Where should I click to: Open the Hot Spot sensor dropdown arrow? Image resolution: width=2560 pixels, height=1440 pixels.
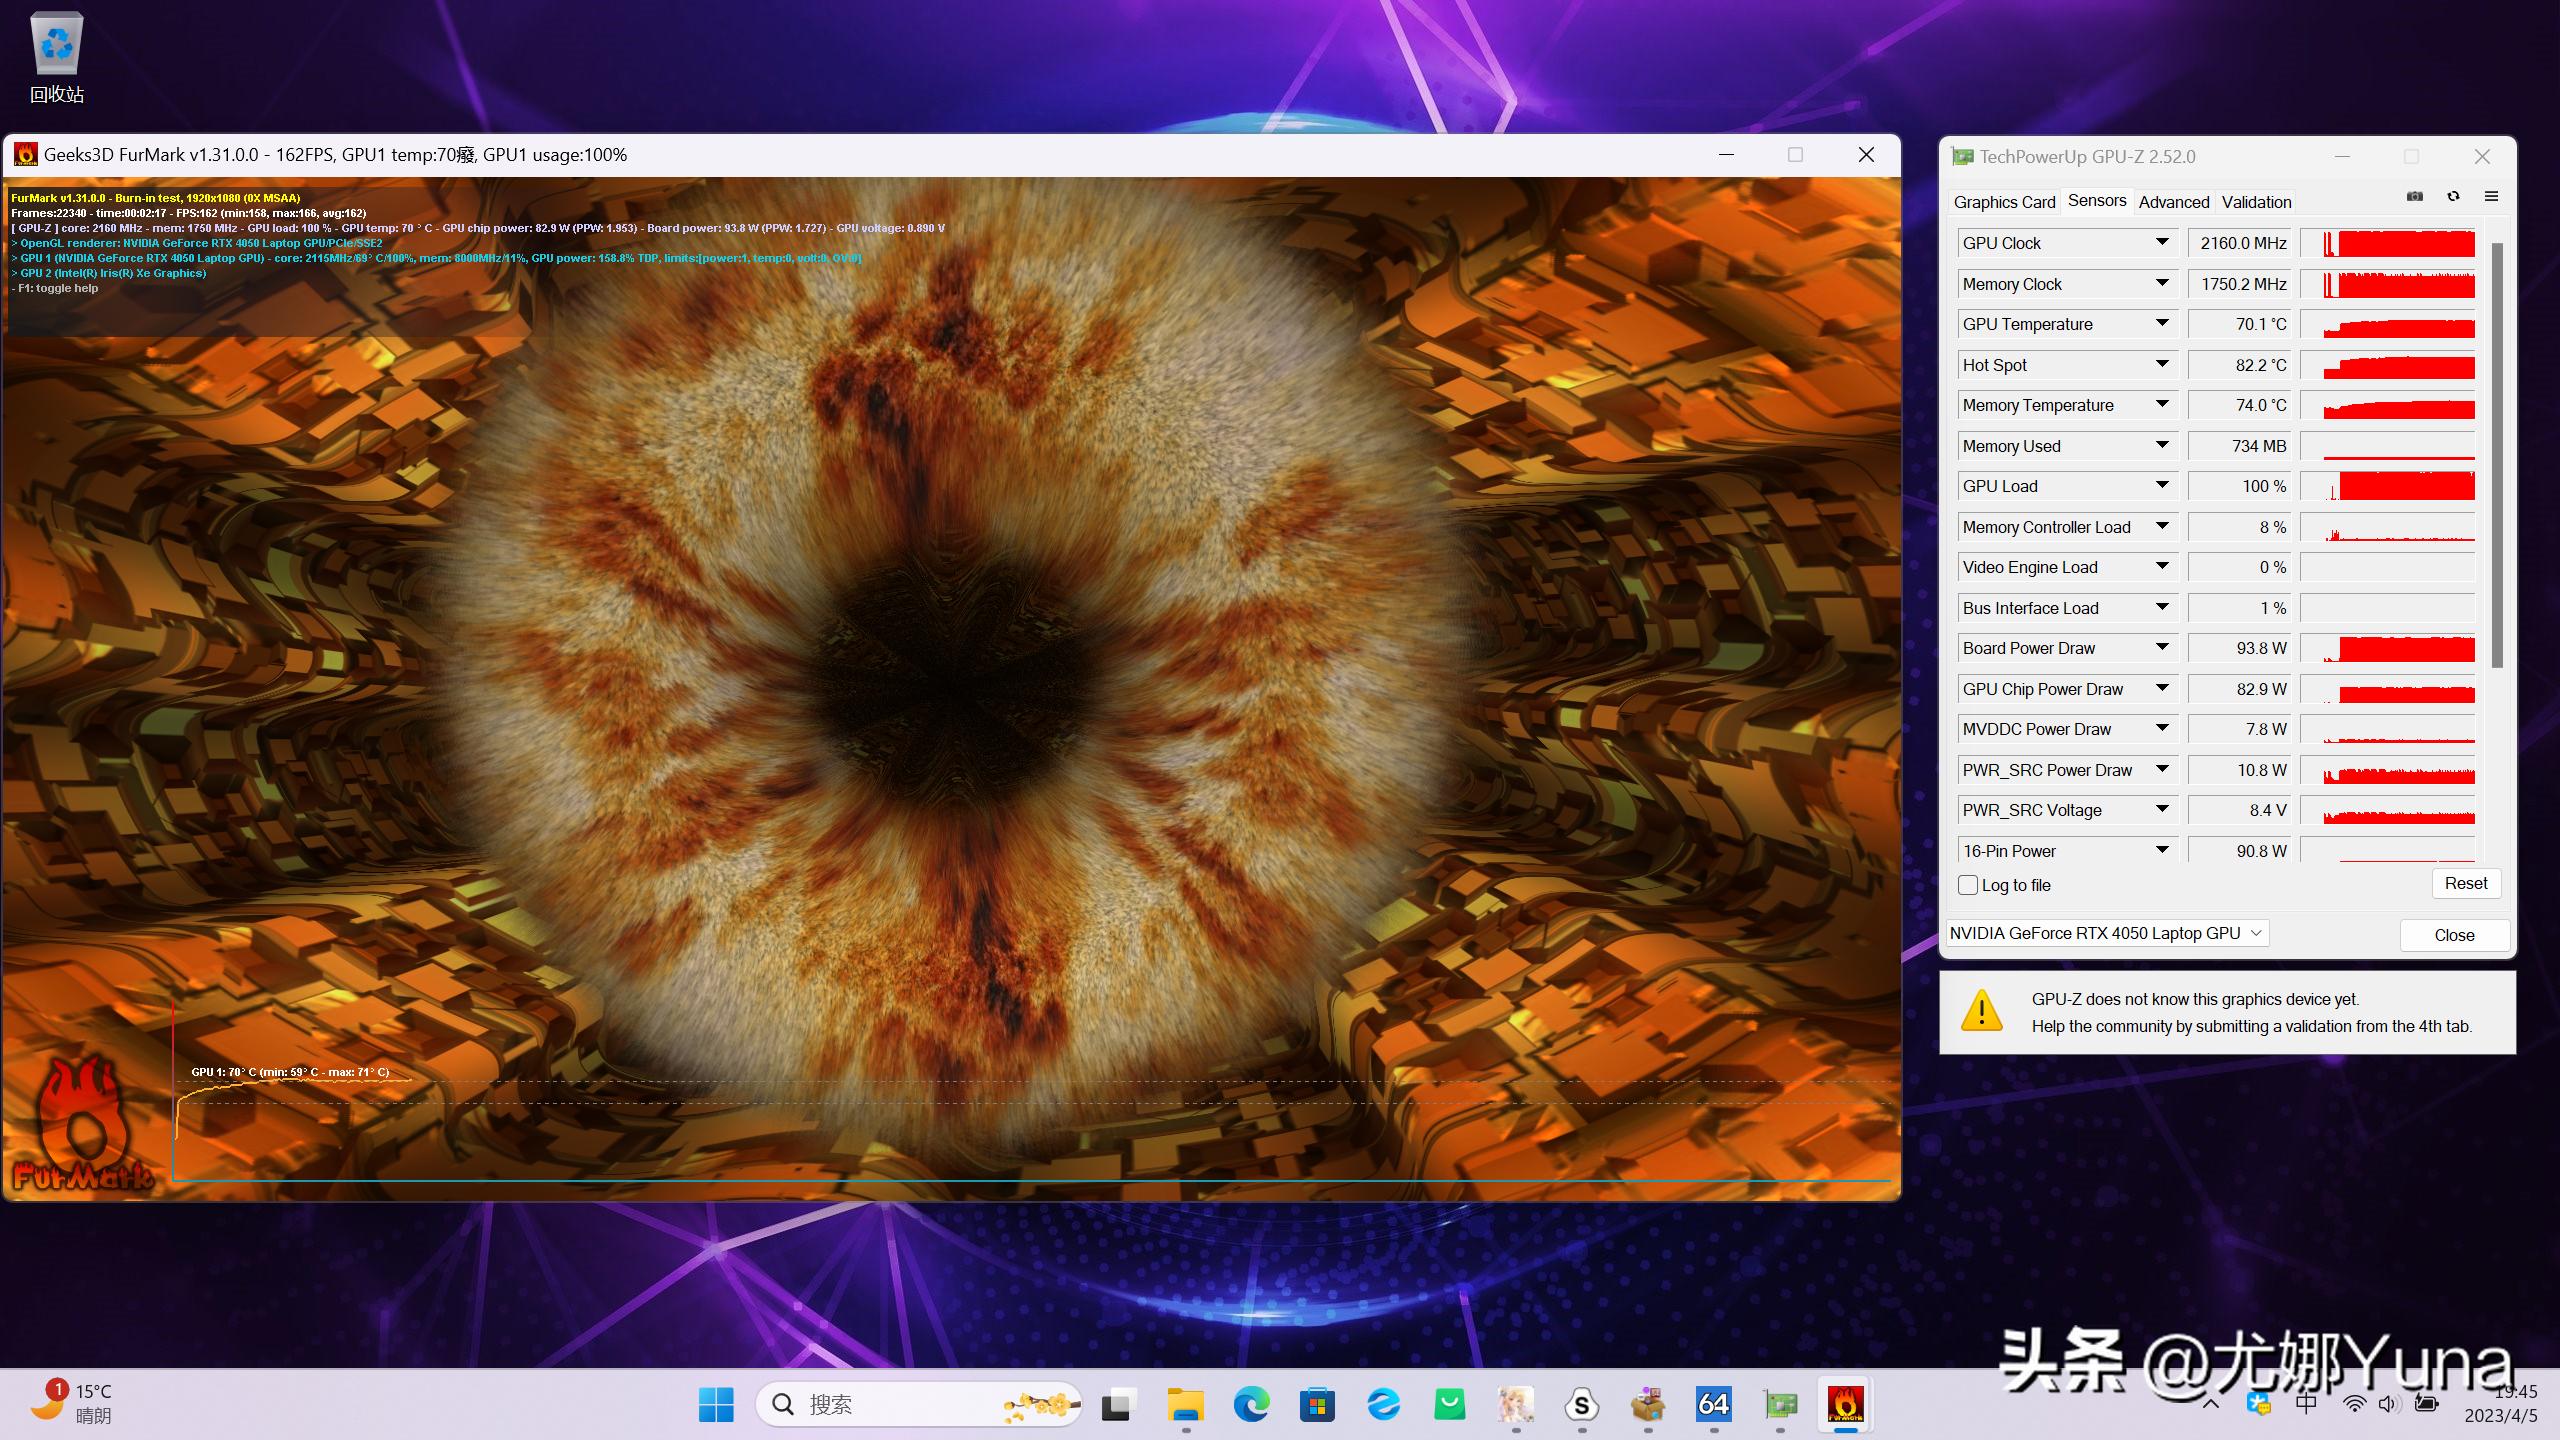tap(2162, 365)
